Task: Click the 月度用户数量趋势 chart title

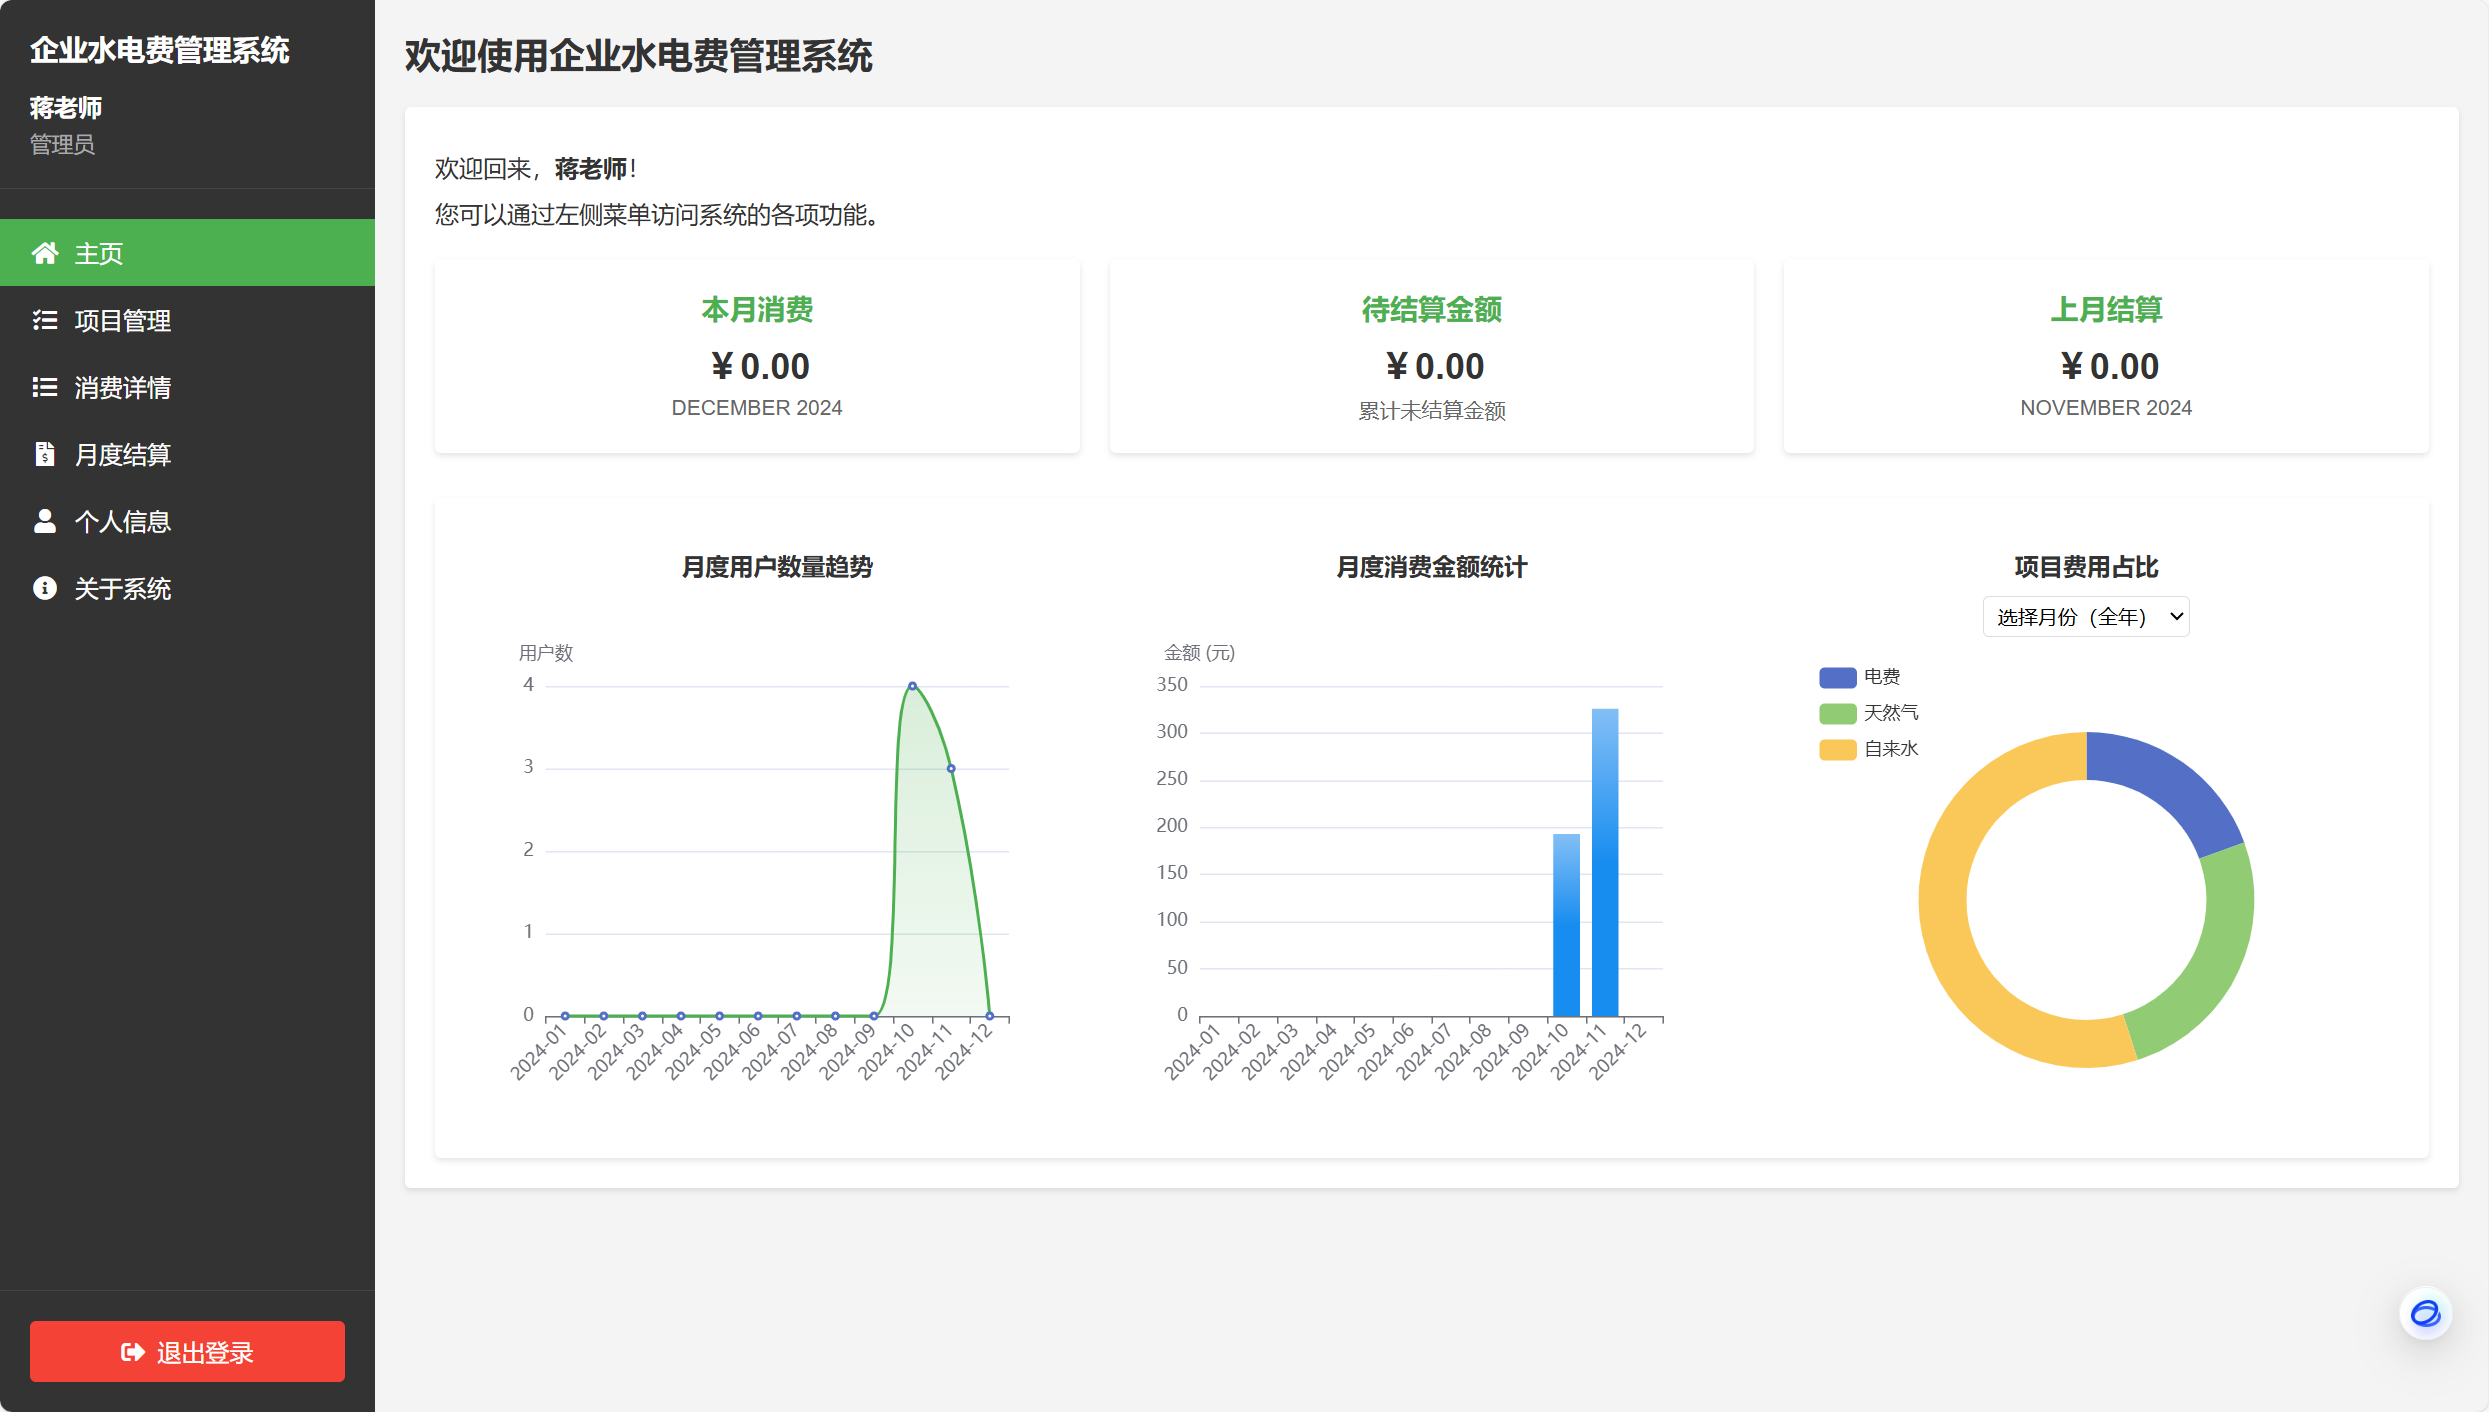Action: pyautogui.click(x=777, y=567)
